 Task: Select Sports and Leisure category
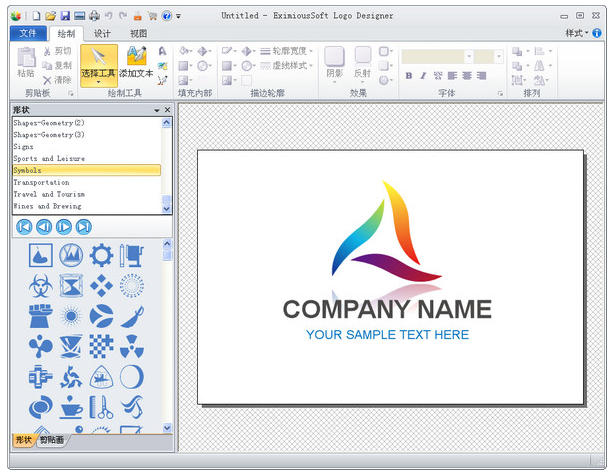(x=87, y=159)
